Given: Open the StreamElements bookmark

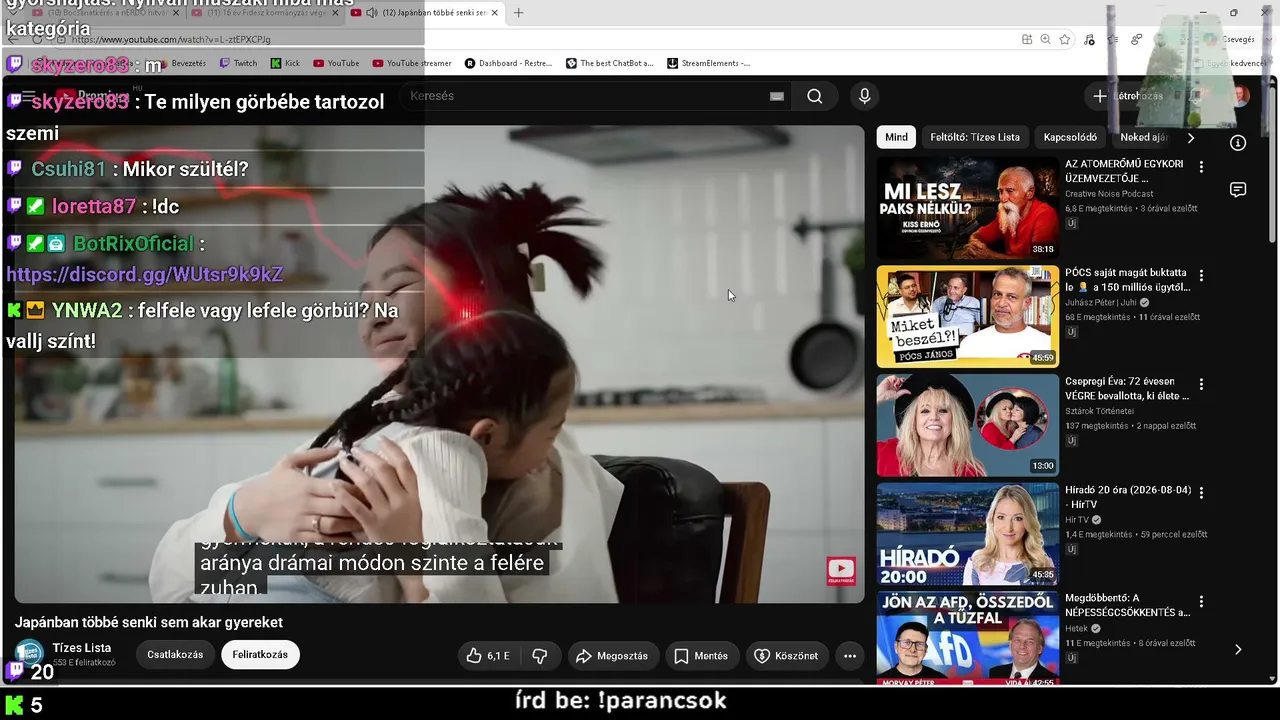Looking at the screenshot, I should (708, 63).
